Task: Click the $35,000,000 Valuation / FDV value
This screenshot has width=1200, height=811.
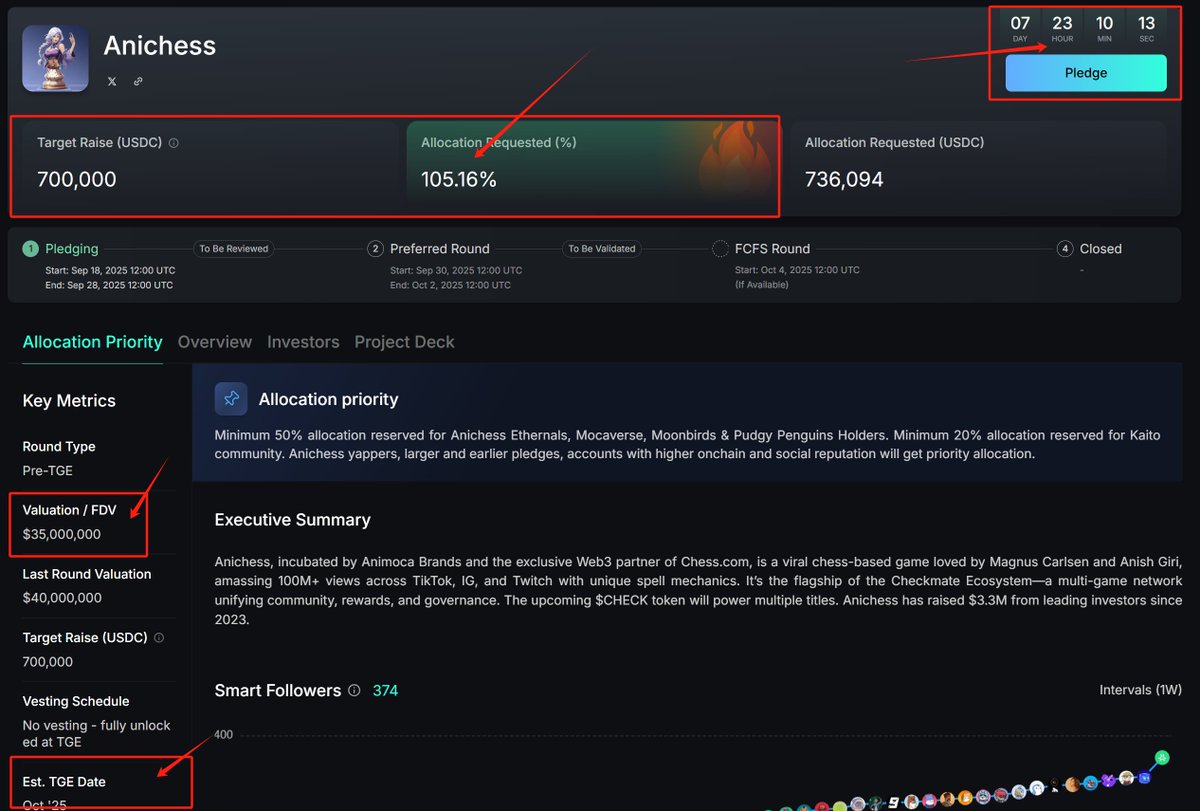Action: (62, 534)
